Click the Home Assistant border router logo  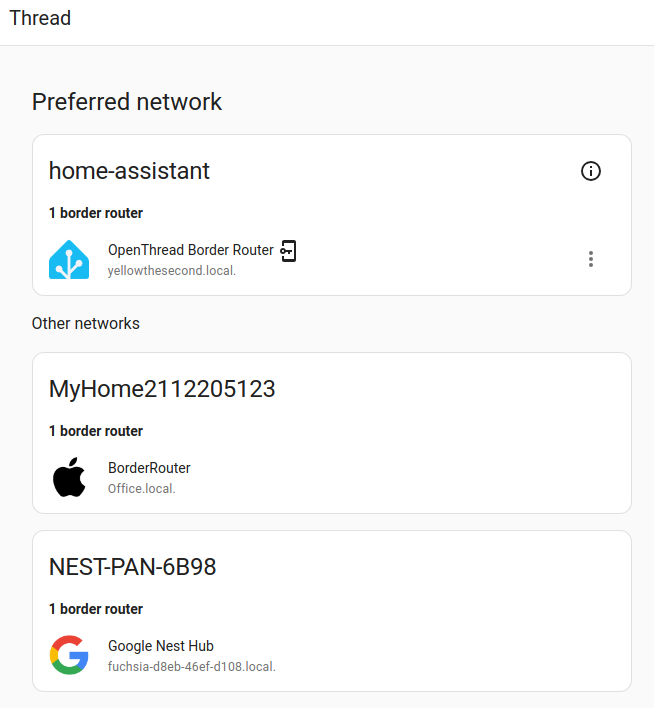pos(69,259)
